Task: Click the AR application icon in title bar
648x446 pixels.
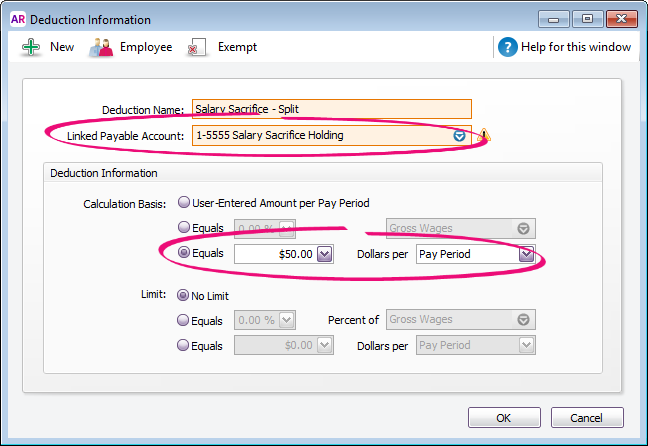Action: [x=17, y=19]
